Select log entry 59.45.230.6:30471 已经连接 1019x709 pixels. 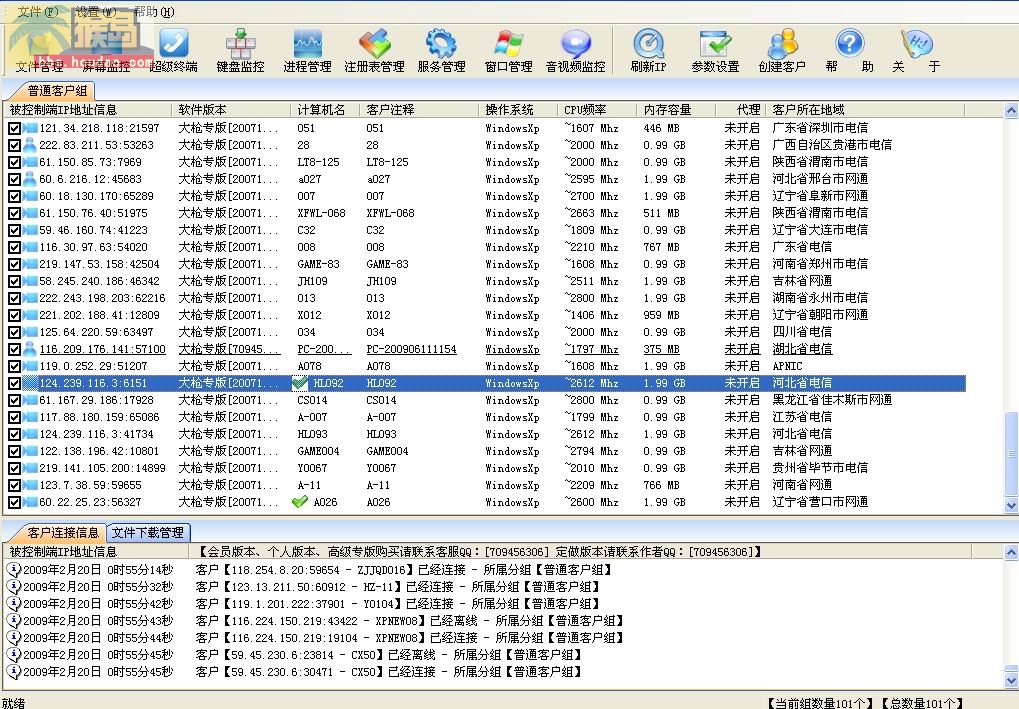[x=387, y=672]
